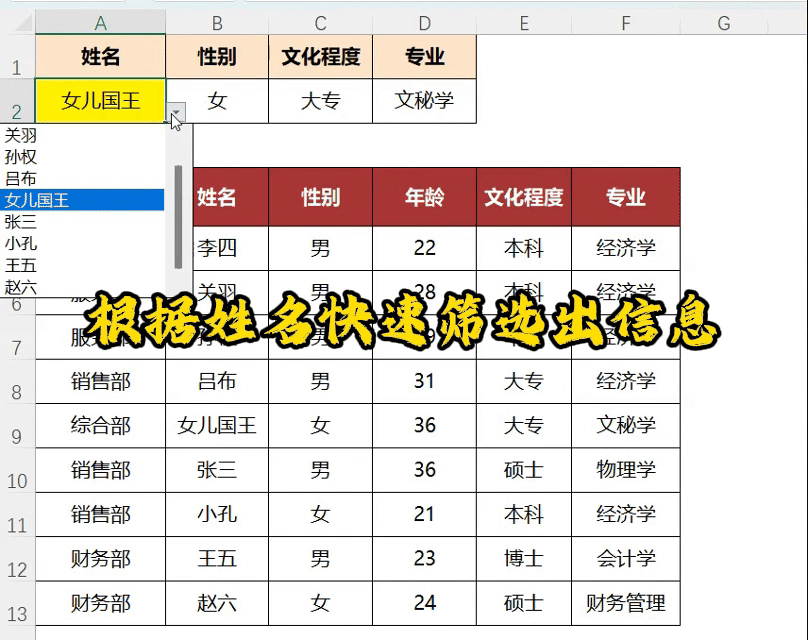Click the 王五 cell in row 12
808x640 pixels.
(217, 559)
